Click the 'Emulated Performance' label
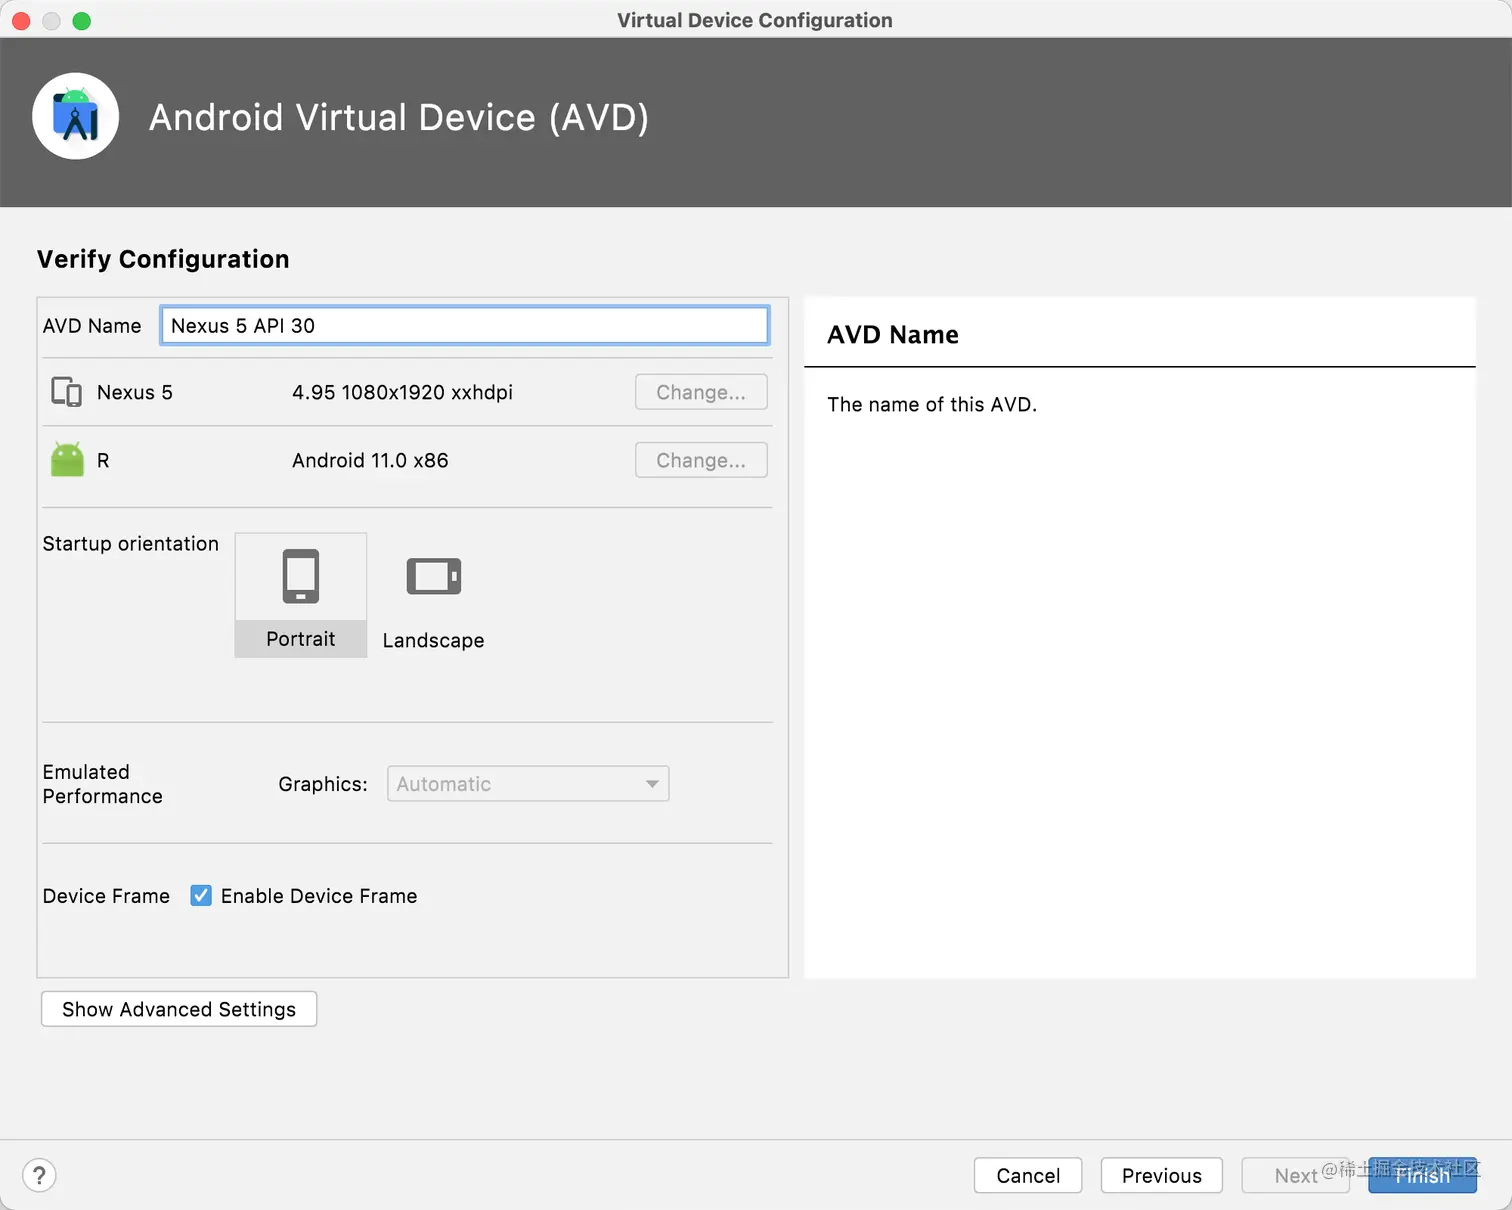The image size is (1512, 1210). [103, 784]
